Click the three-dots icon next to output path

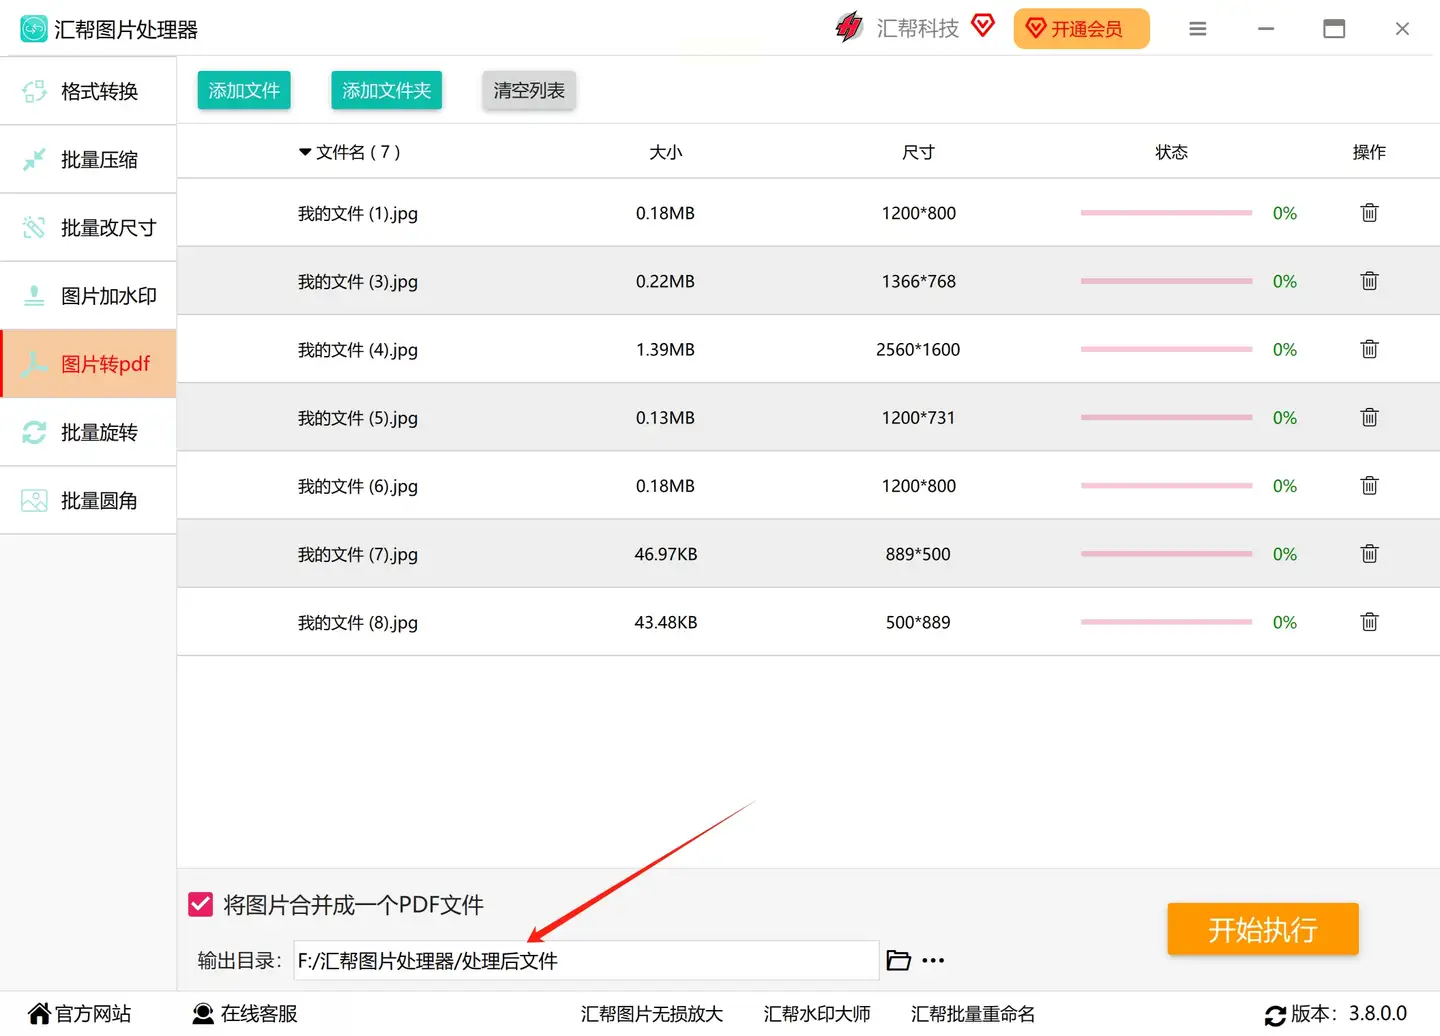point(933,960)
